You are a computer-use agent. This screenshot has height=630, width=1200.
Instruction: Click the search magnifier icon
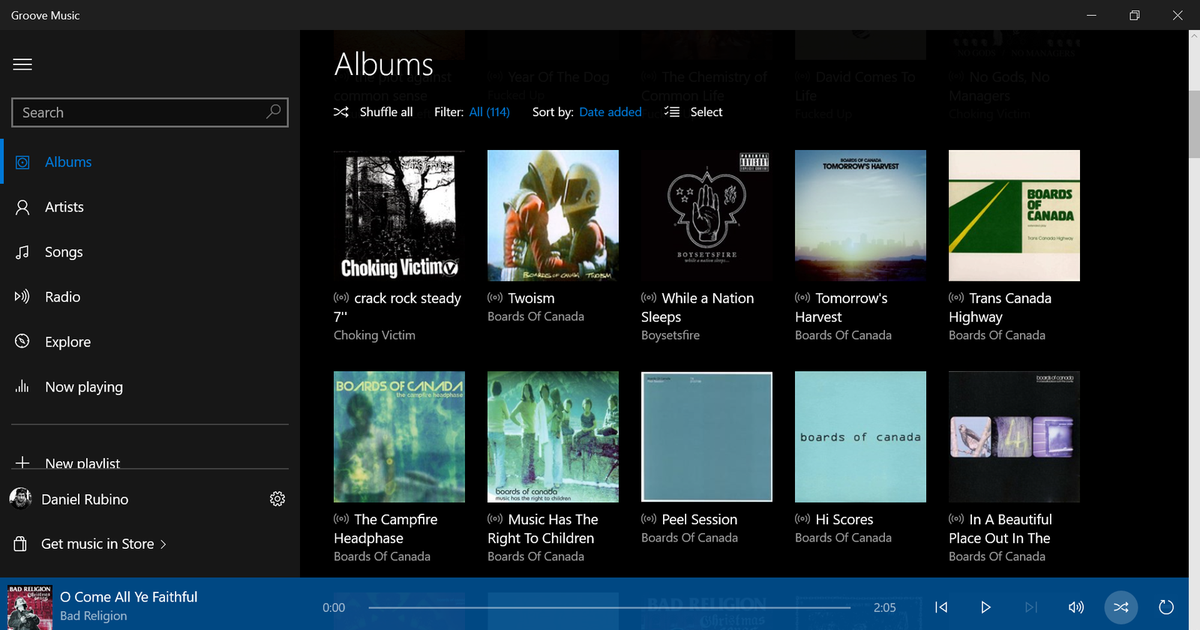click(273, 112)
